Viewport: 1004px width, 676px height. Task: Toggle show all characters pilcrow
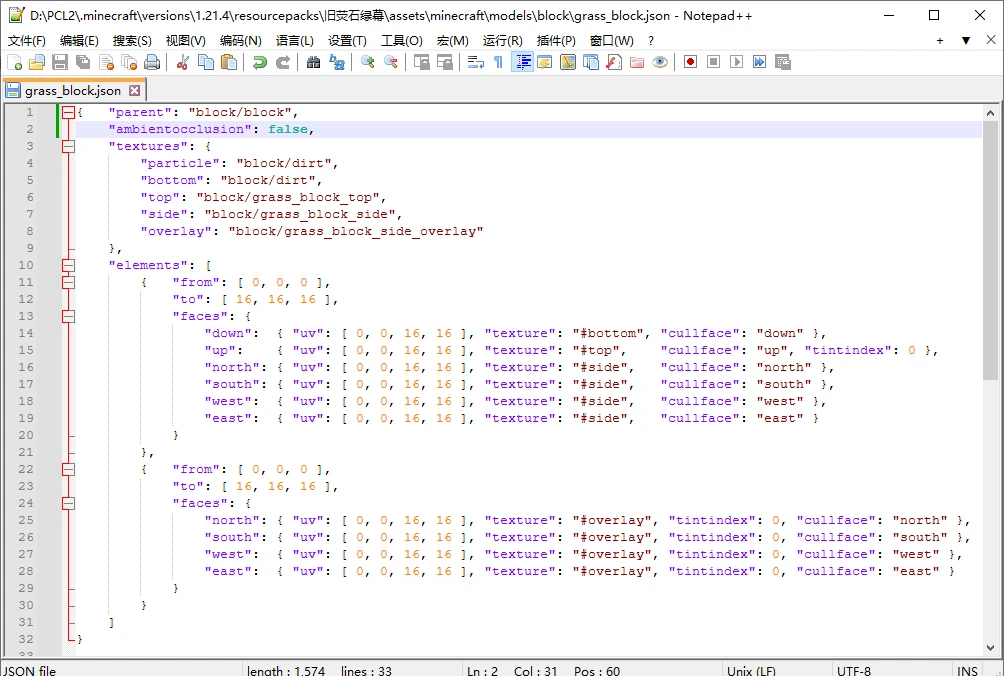[498, 62]
